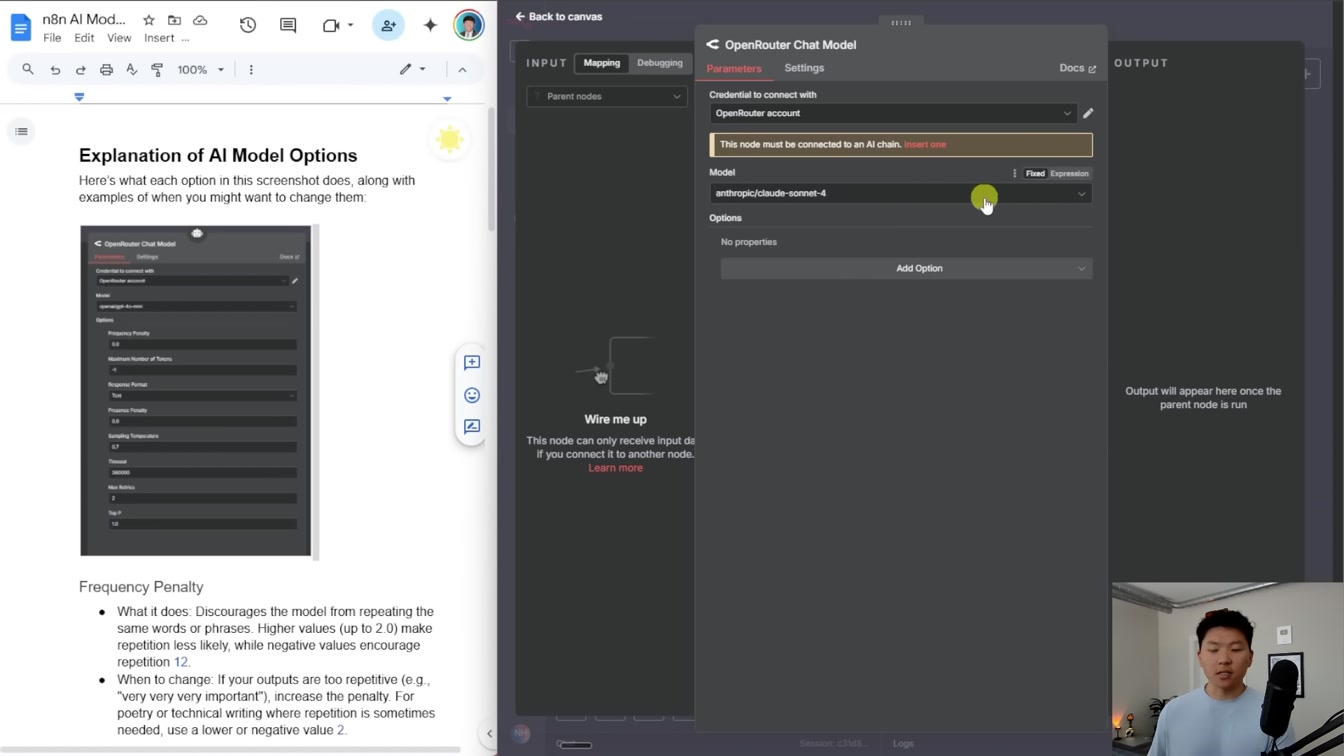Expand the Add Option dropdown

906,268
